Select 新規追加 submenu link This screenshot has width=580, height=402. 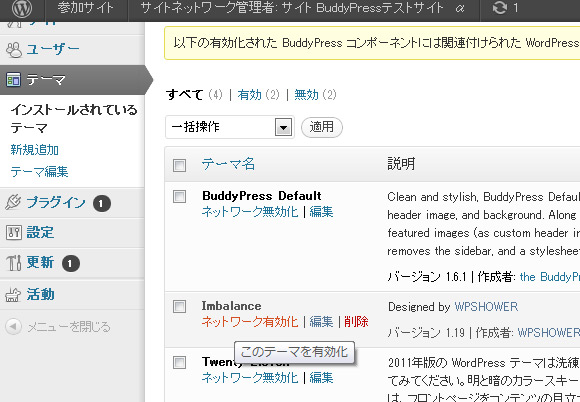[x=34, y=150]
